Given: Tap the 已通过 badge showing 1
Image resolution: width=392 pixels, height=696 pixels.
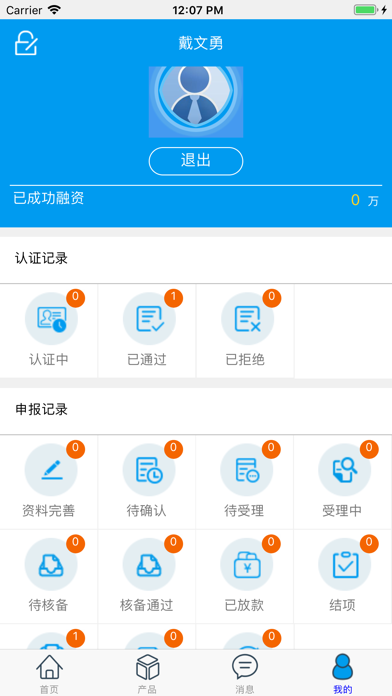Looking at the screenshot, I should 174,297.
